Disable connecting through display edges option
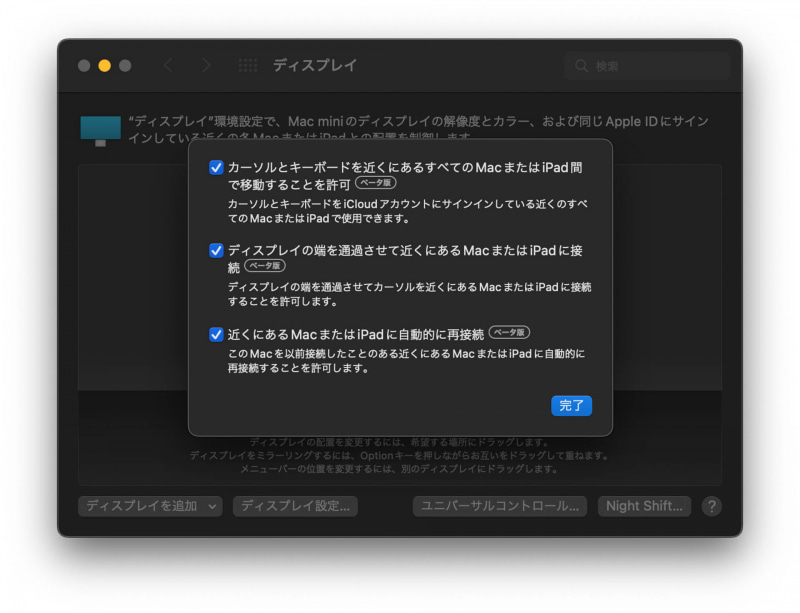800x613 pixels. (x=217, y=251)
